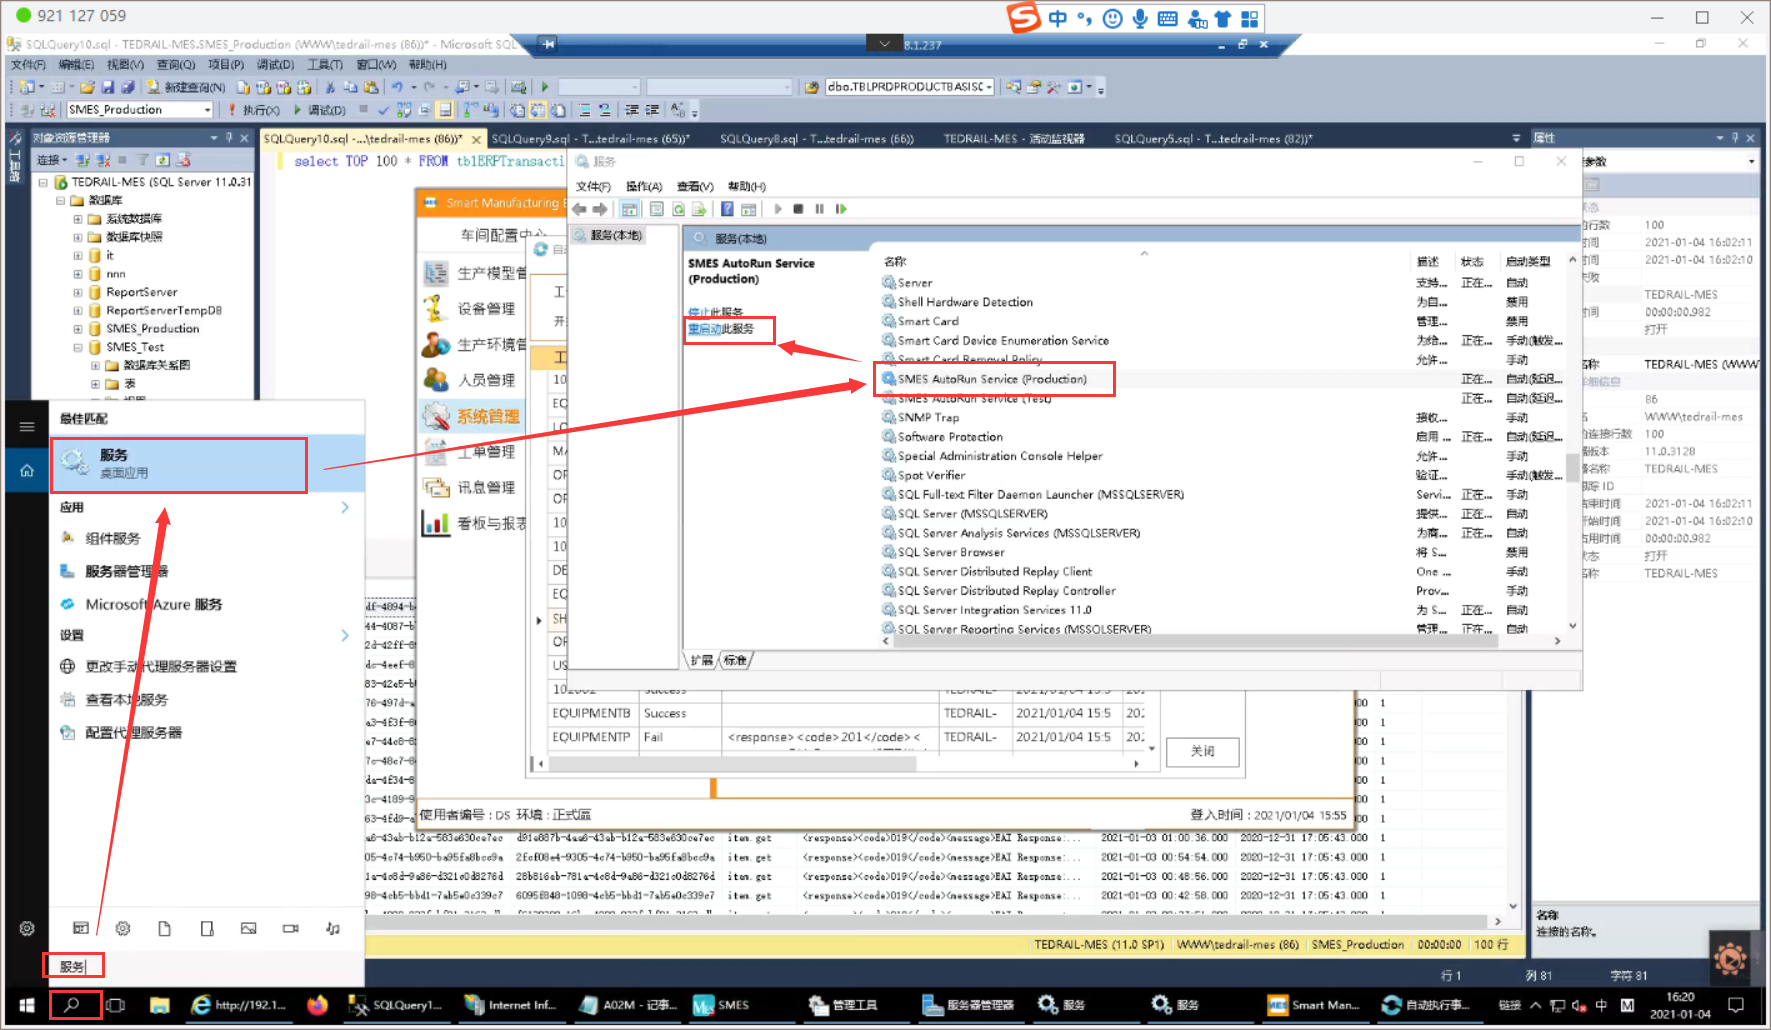1771x1030 pixels.
Task: Click the Cut scissors icon in SSMS toolbar
Action: [330, 87]
